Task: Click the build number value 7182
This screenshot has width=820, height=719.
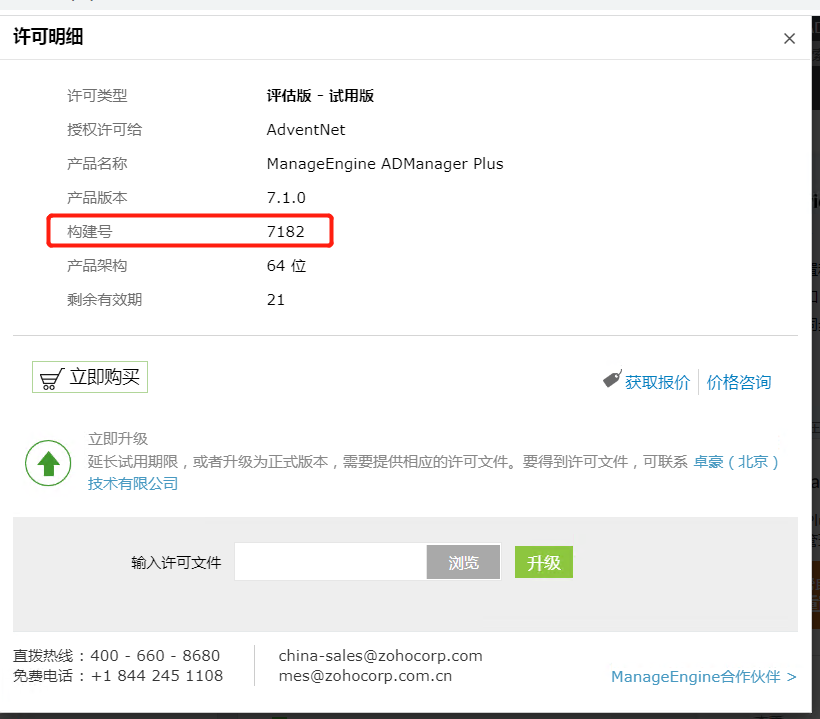Action: [x=285, y=232]
